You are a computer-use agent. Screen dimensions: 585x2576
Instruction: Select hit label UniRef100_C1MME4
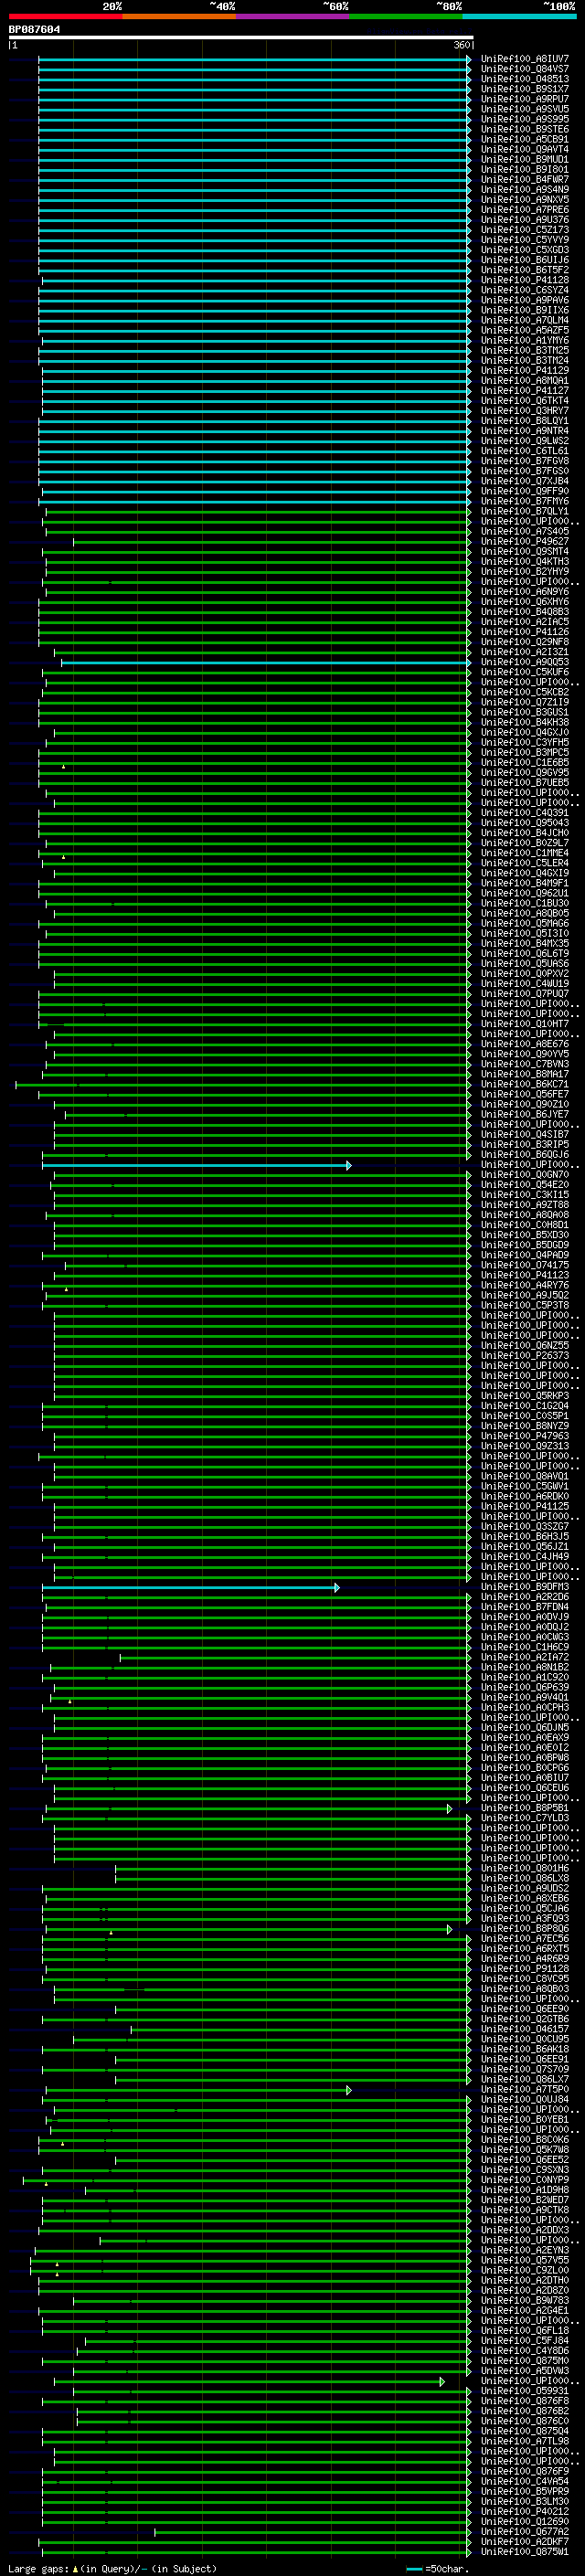[524, 853]
